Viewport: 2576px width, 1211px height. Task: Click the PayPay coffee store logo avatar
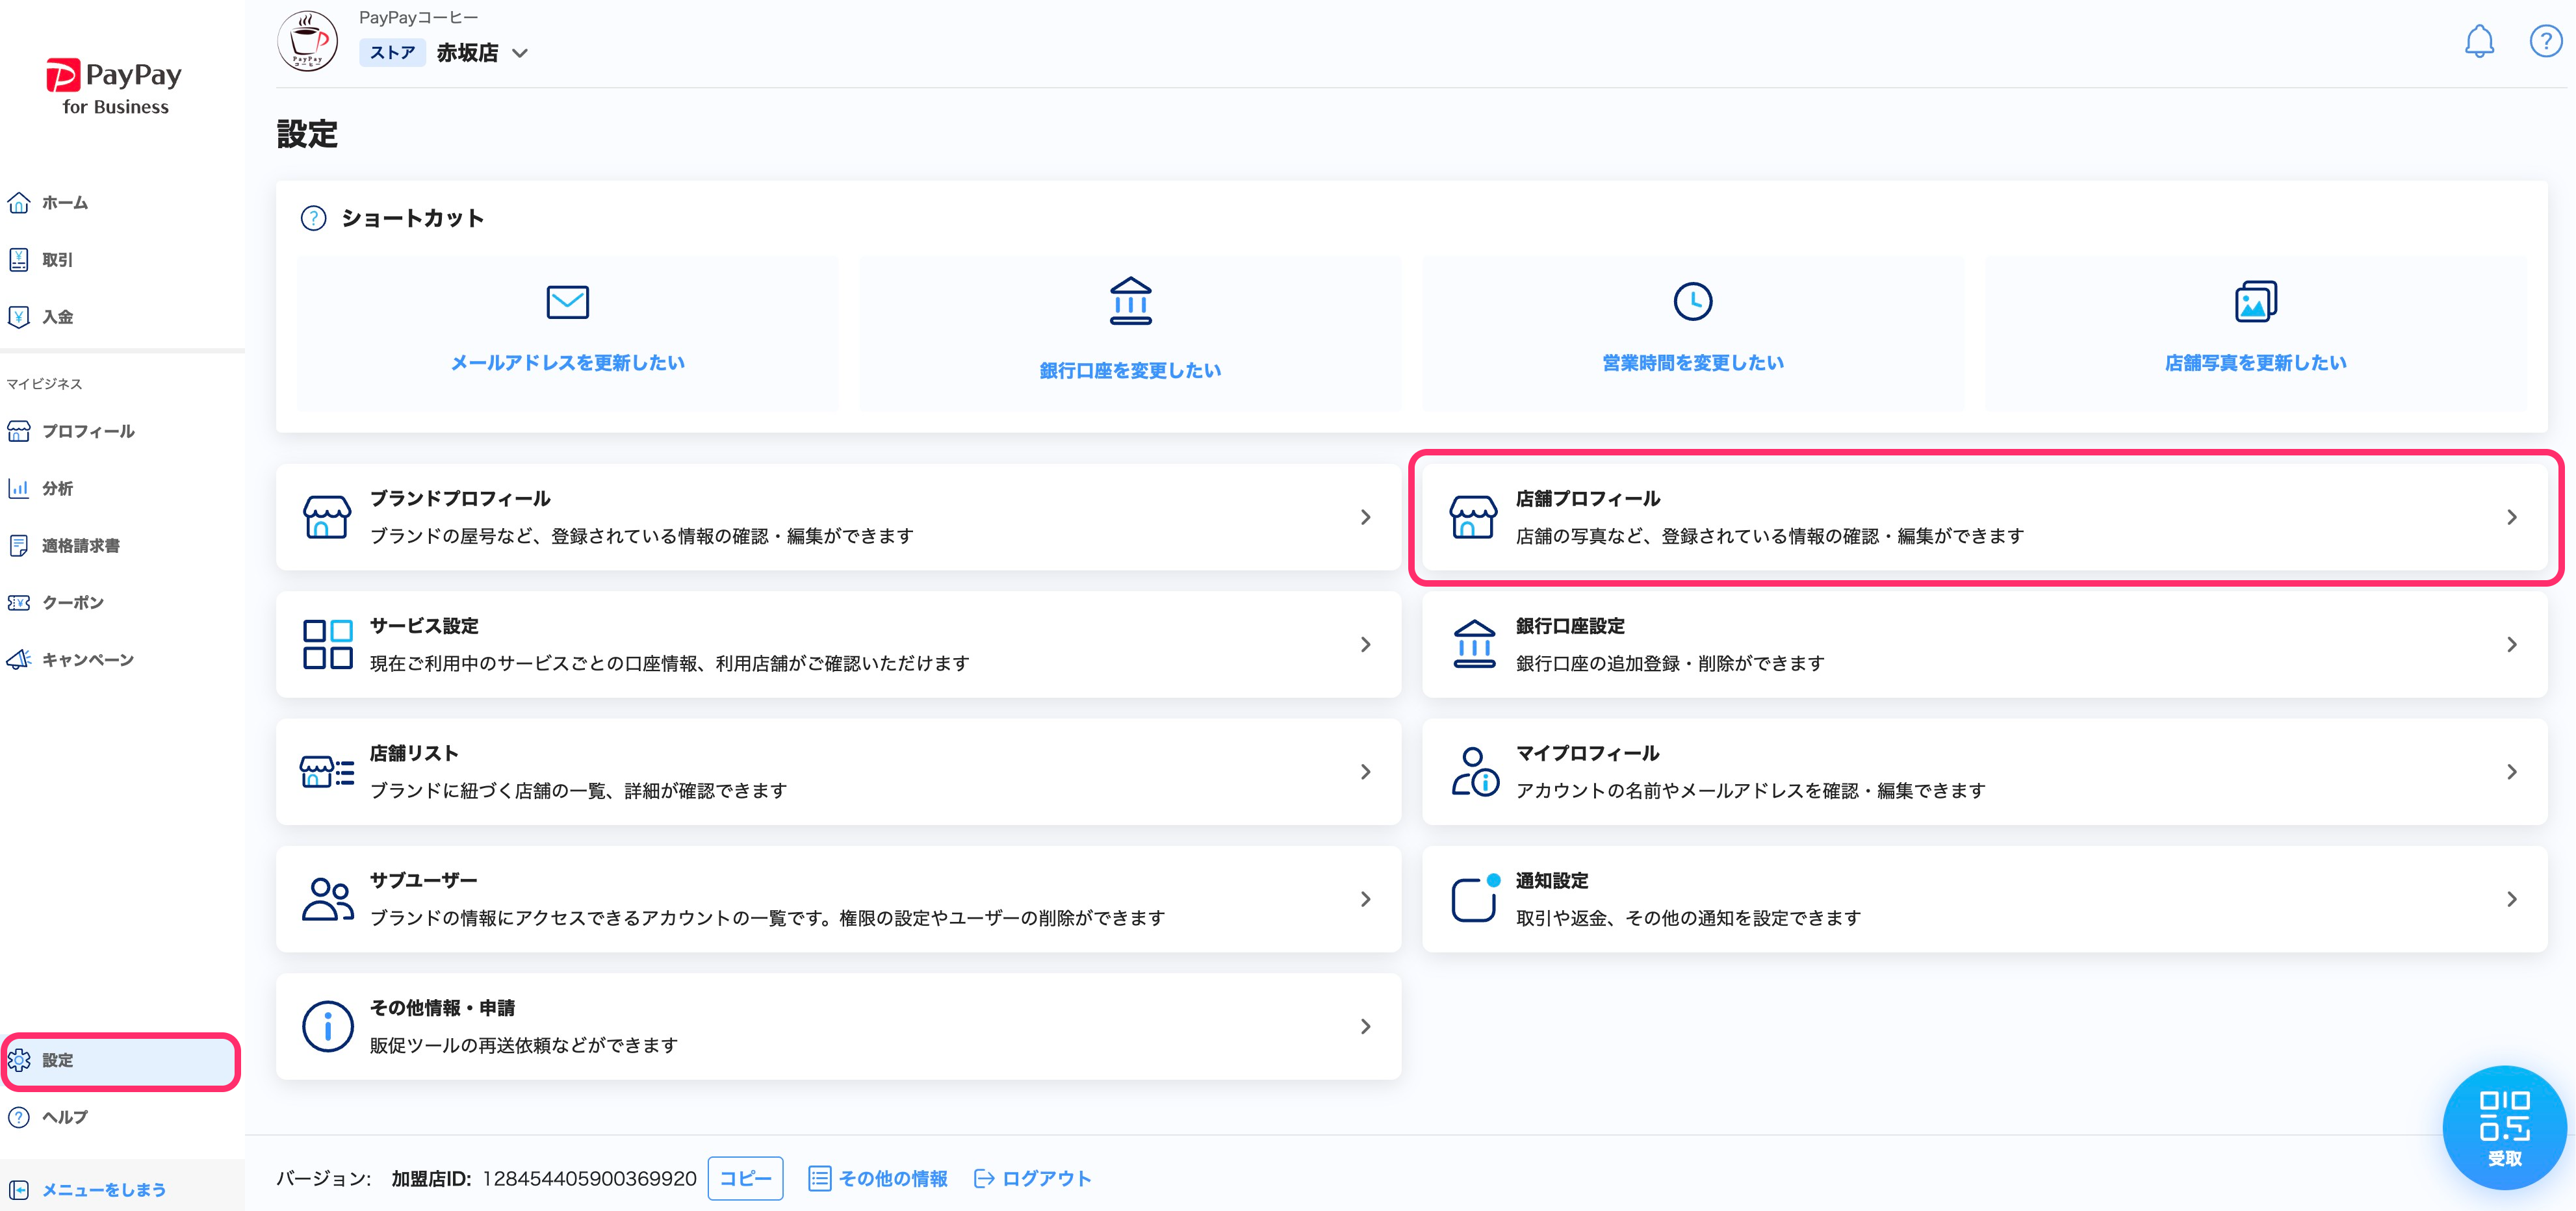[307, 41]
